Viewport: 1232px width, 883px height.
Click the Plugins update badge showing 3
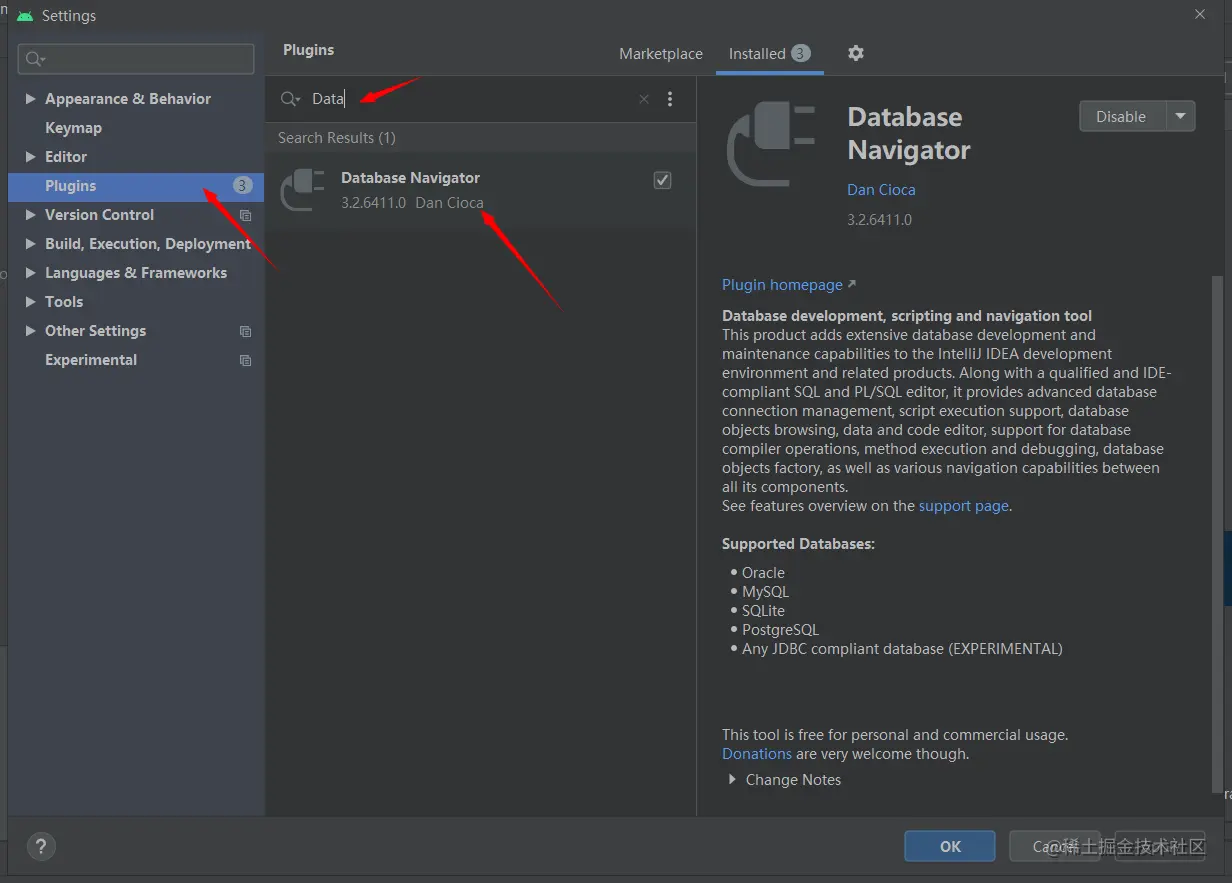(243, 185)
